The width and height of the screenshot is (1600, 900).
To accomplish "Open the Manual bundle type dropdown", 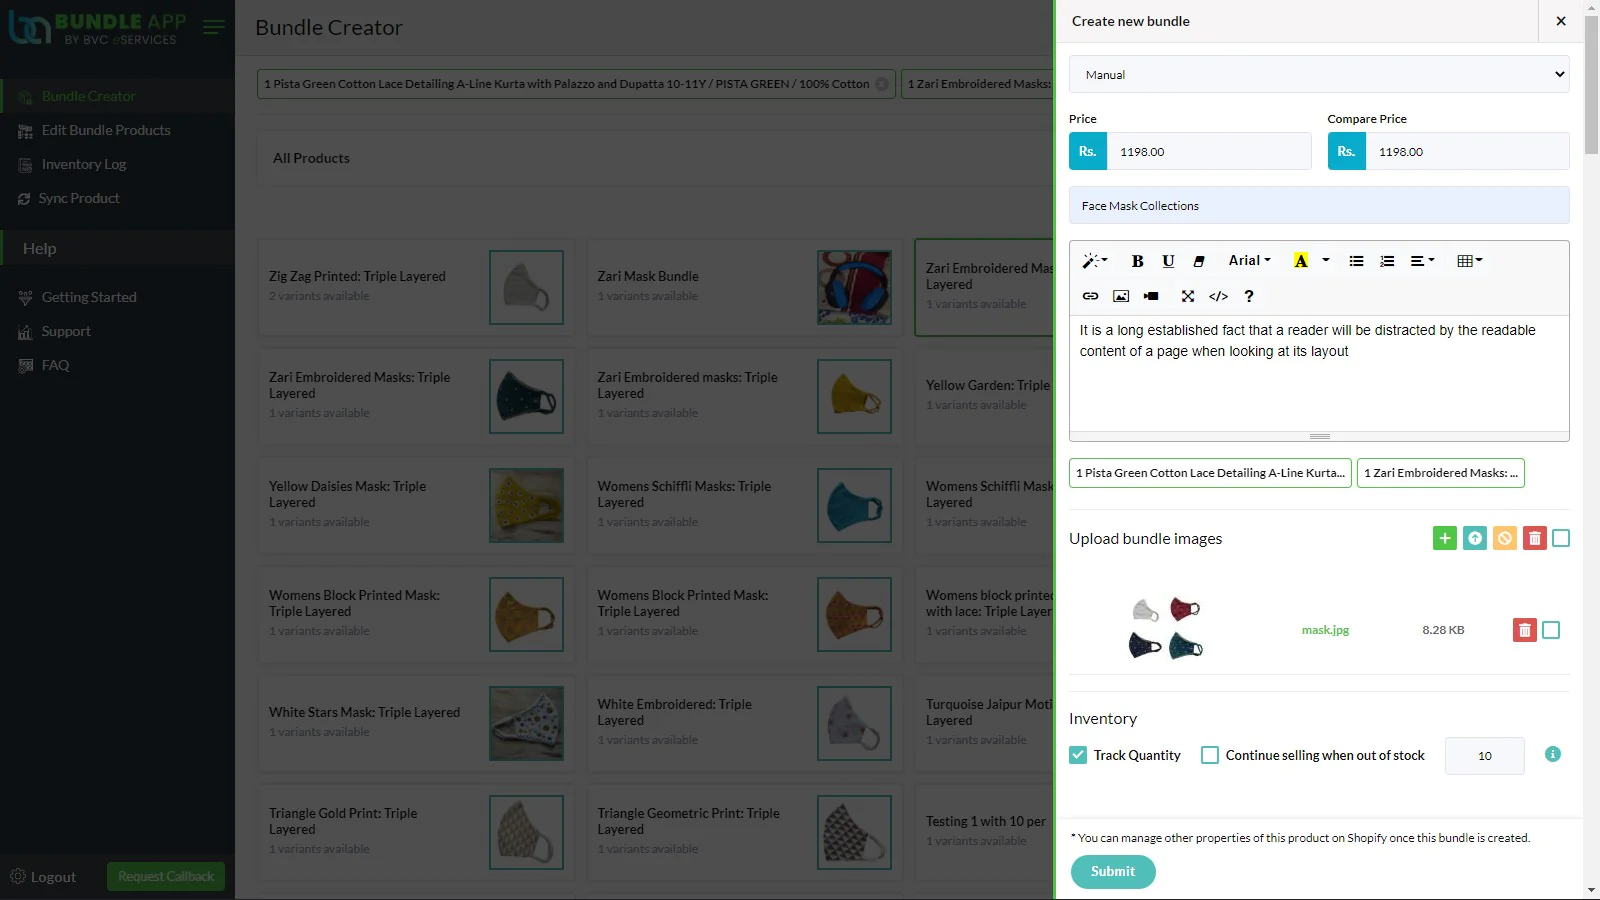I will 1319,75.
